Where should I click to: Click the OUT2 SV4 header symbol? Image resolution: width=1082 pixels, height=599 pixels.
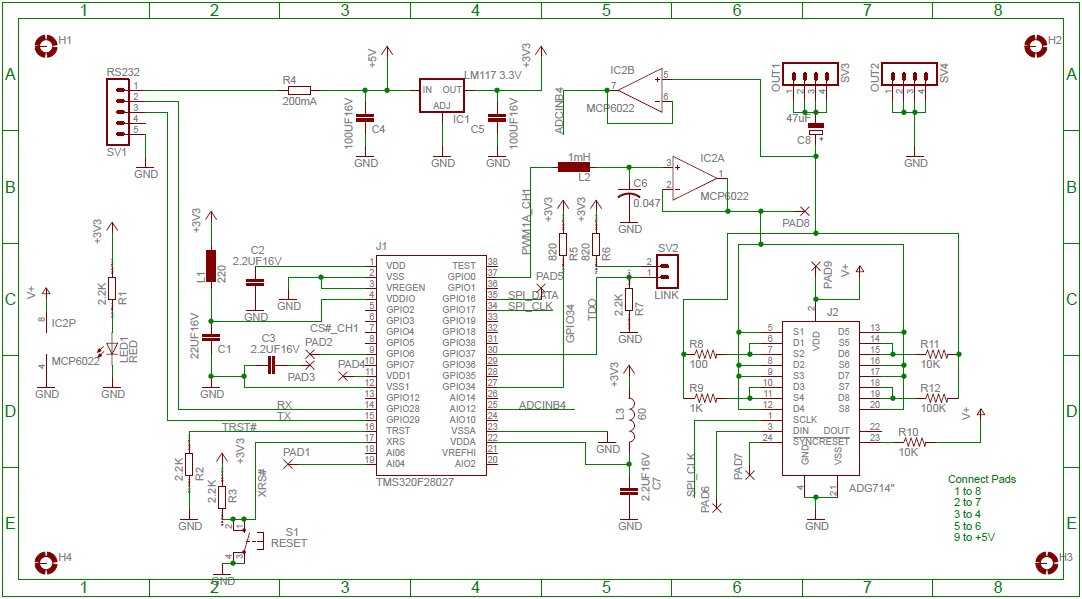pyautogui.click(x=910, y=75)
